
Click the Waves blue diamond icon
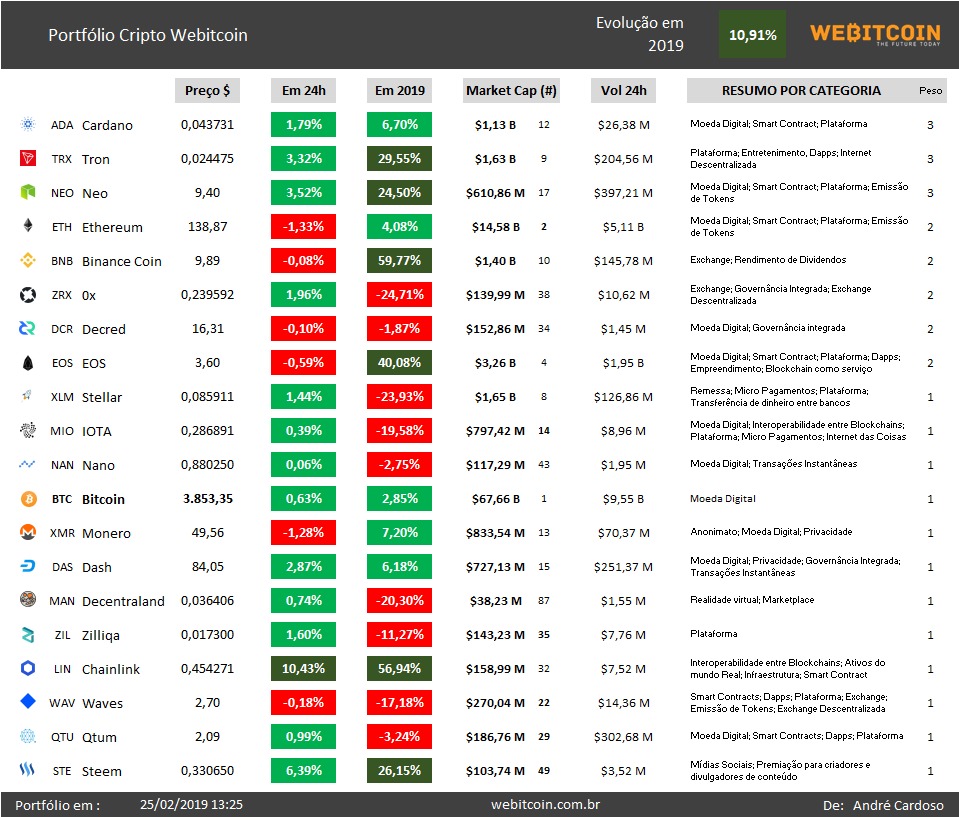coord(28,702)
